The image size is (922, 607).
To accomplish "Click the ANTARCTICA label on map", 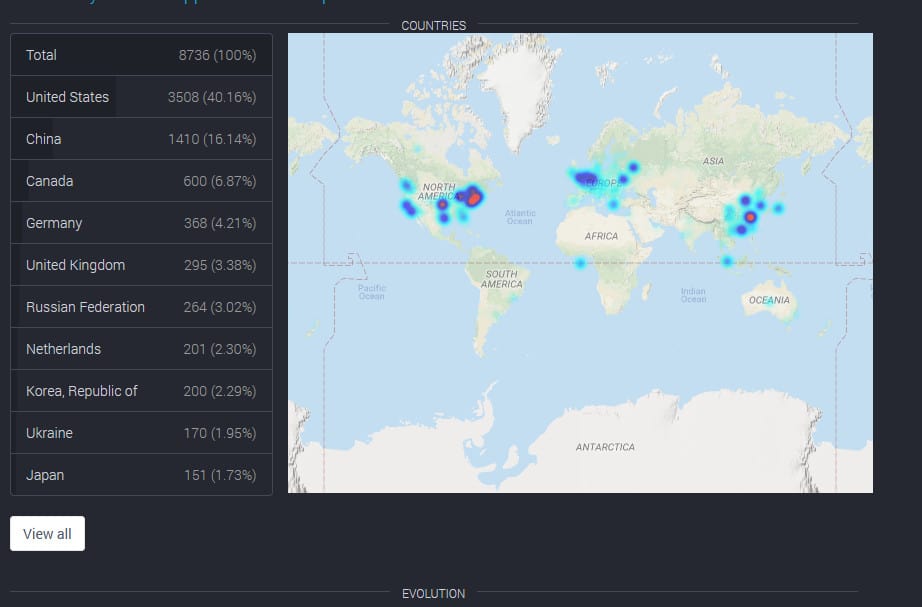I will pos(605,447).
